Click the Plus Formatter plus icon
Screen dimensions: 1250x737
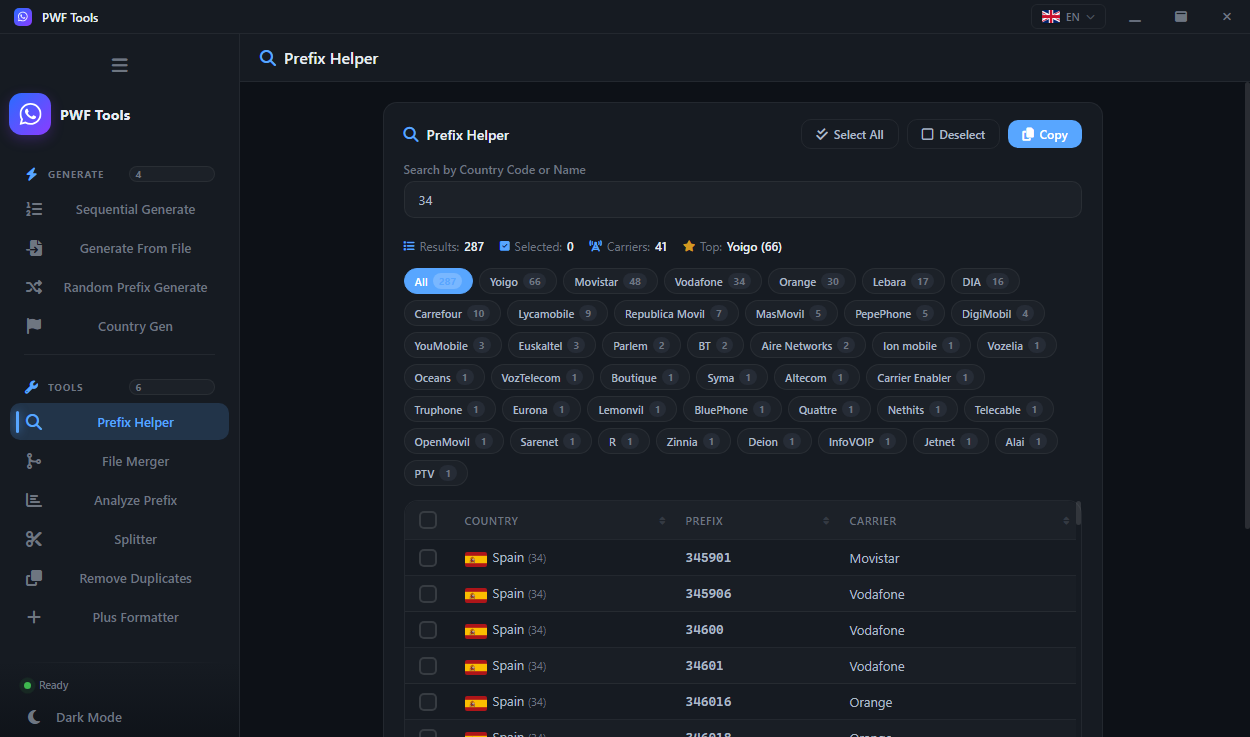34,617
